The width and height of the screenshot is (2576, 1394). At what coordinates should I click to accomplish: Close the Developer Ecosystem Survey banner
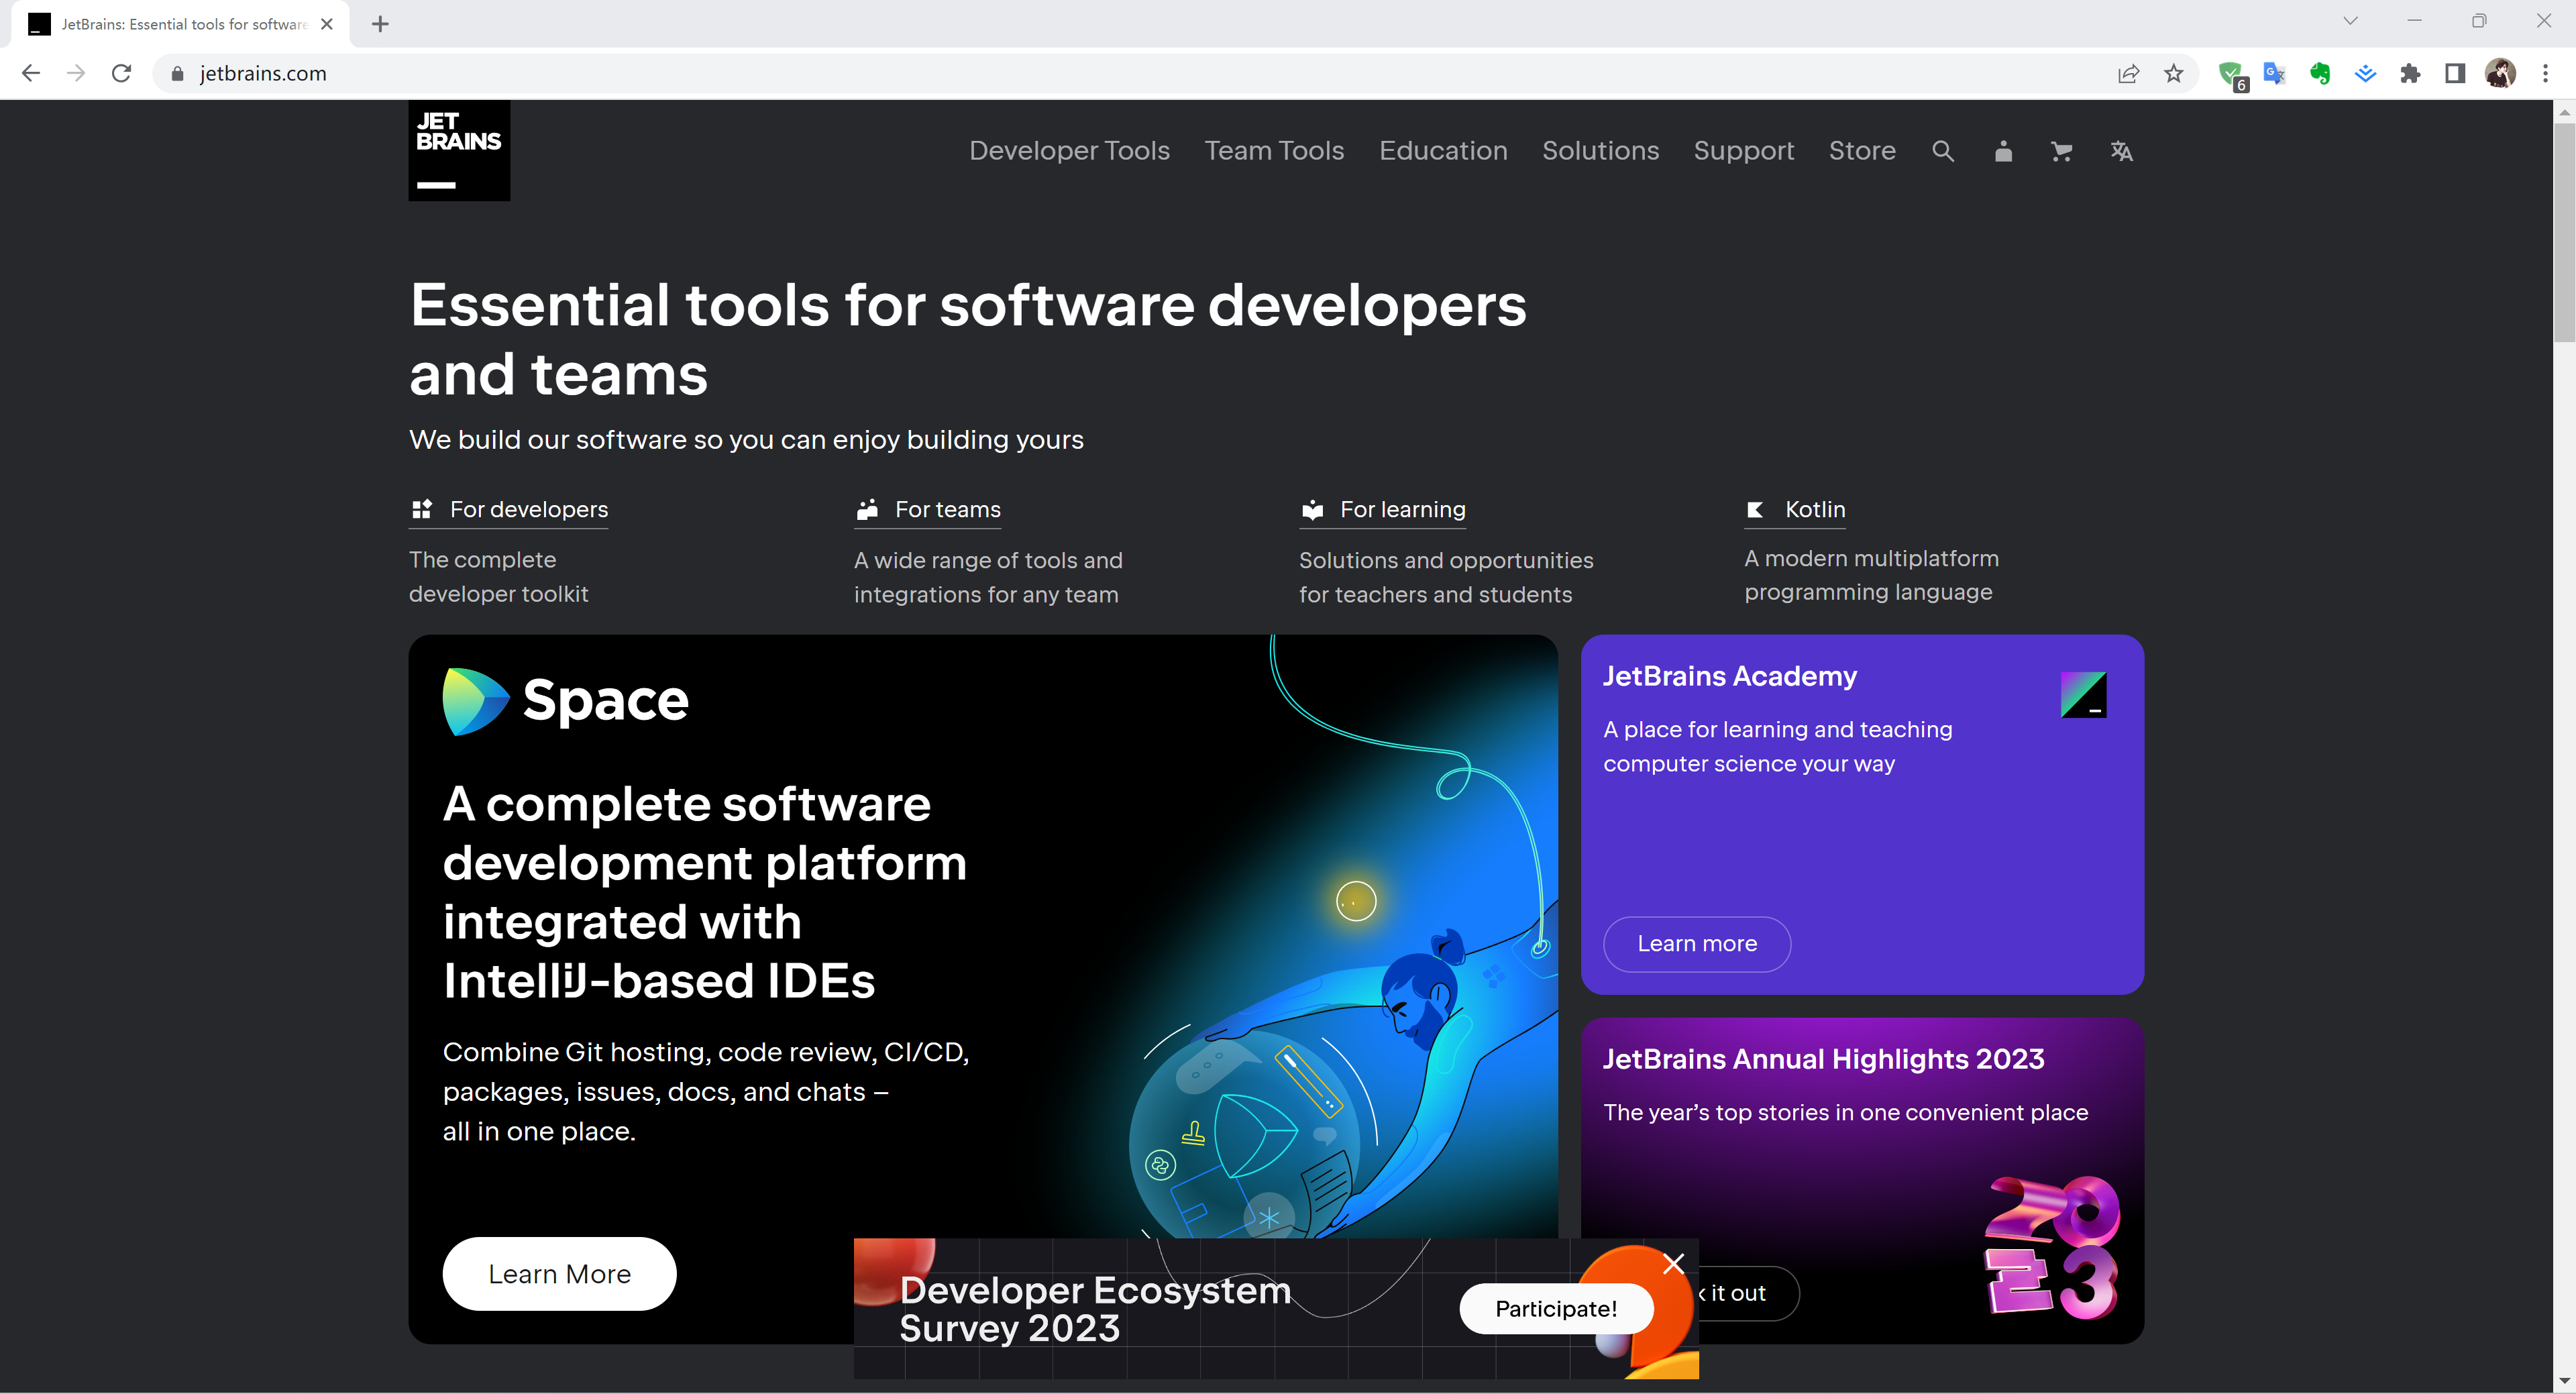[1673, 1264]
